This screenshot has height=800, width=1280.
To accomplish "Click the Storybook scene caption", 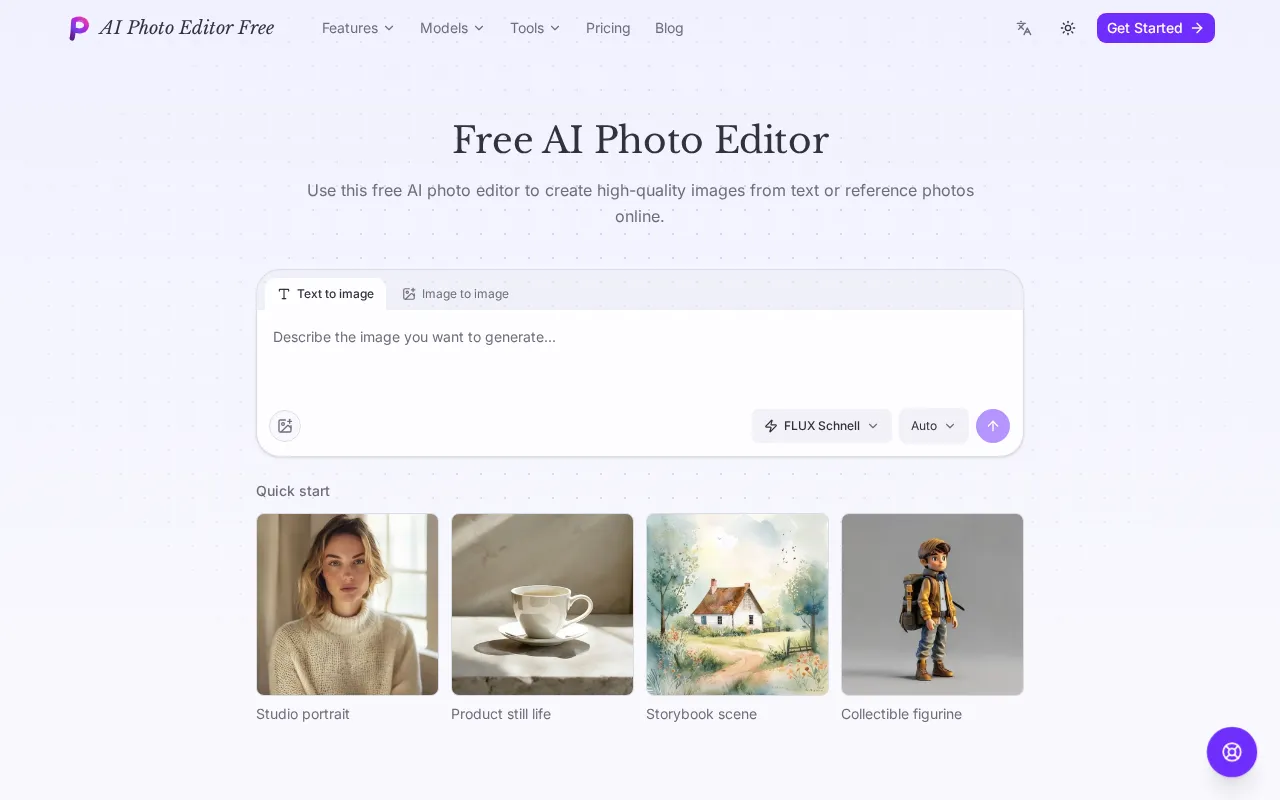I will pyautogui.click(x=701, y=714).
